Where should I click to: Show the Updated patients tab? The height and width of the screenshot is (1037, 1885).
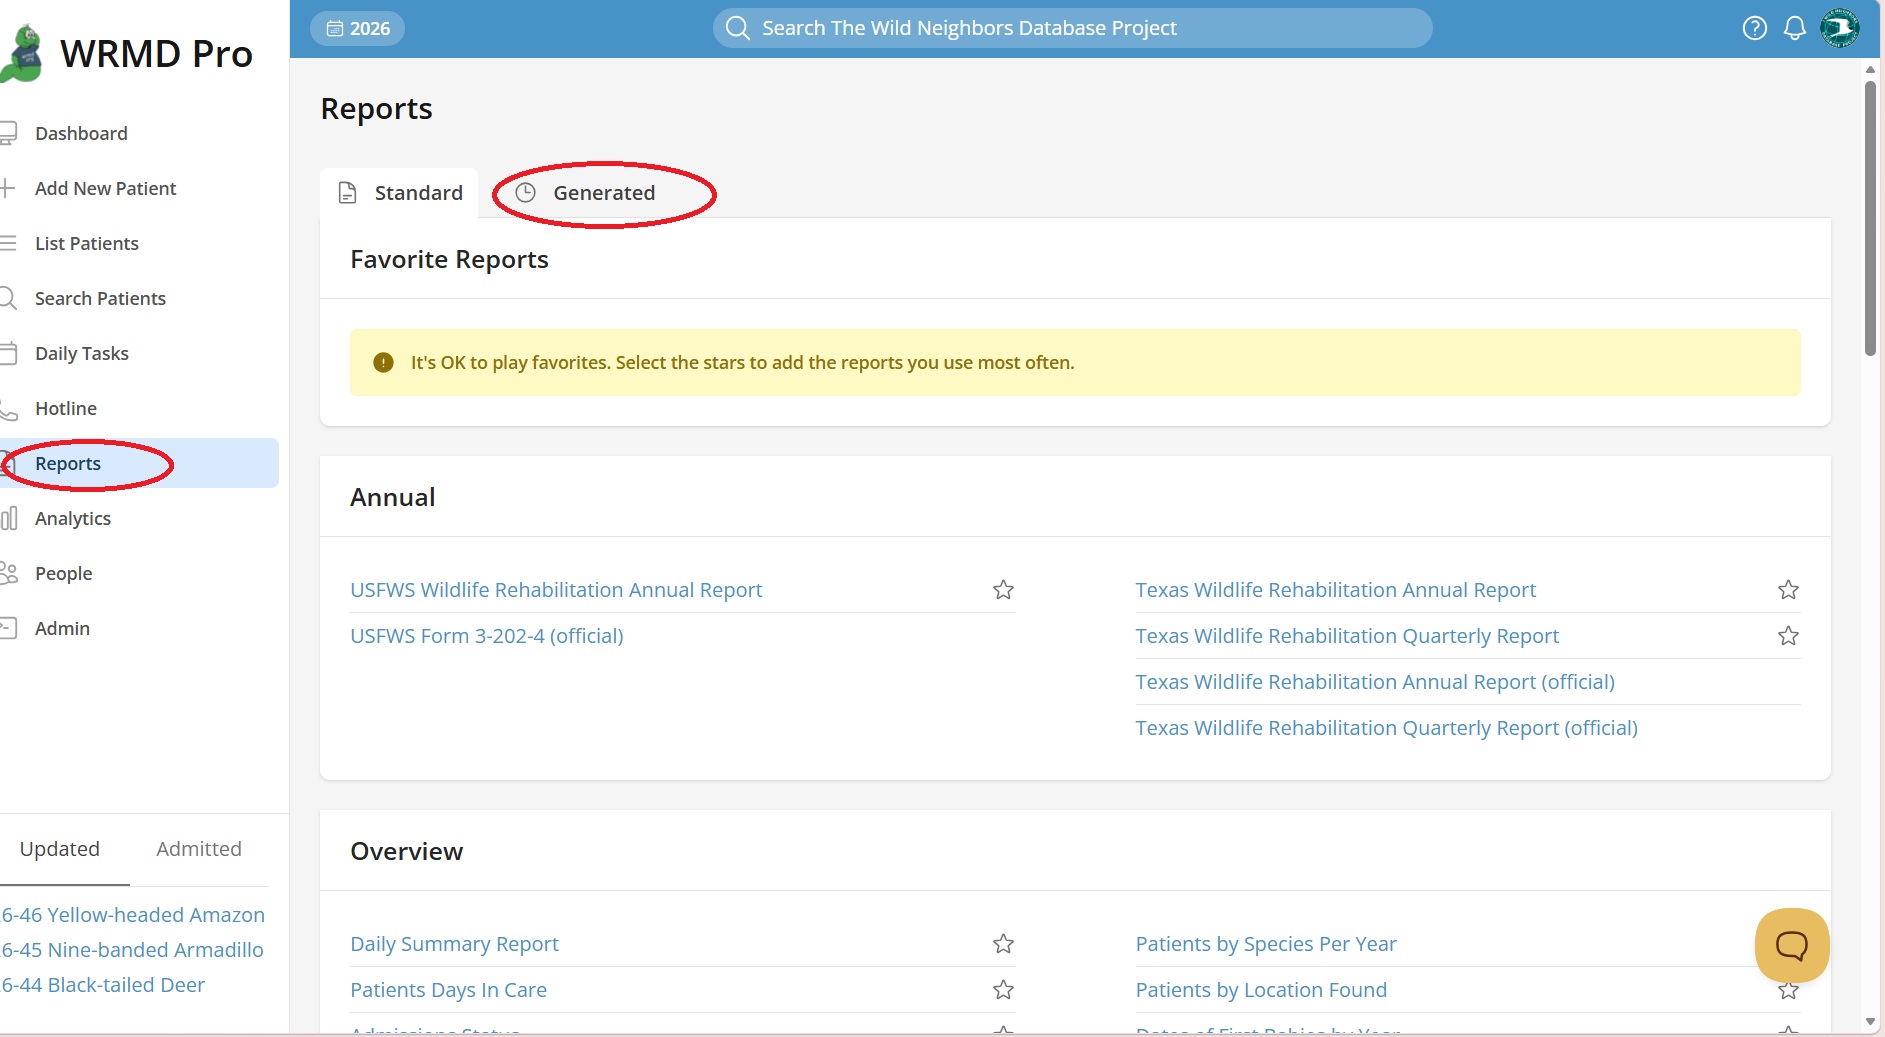[60, 849]
